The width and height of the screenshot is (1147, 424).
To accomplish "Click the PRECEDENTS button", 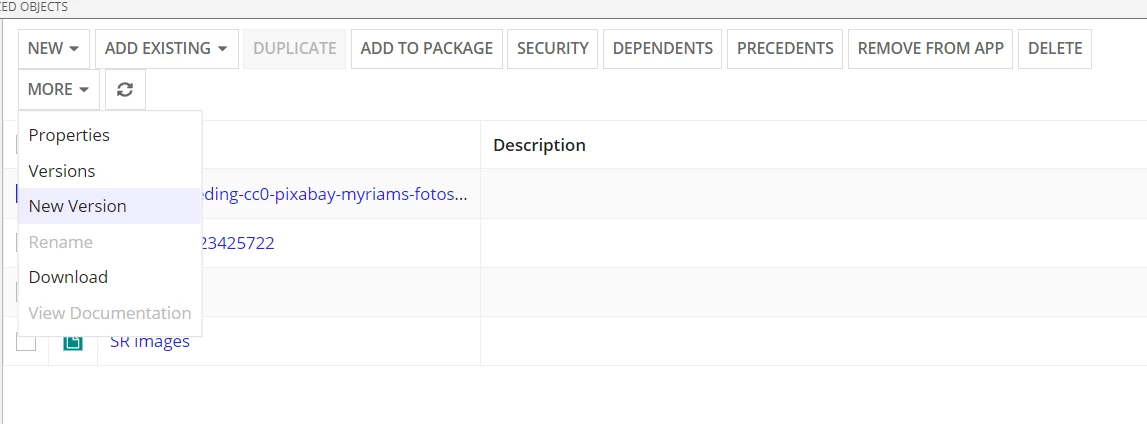I will click(785, 48).
